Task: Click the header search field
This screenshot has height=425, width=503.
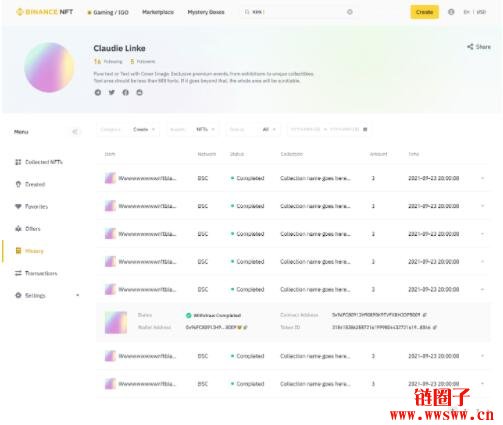Action: [x=299, y=12]
